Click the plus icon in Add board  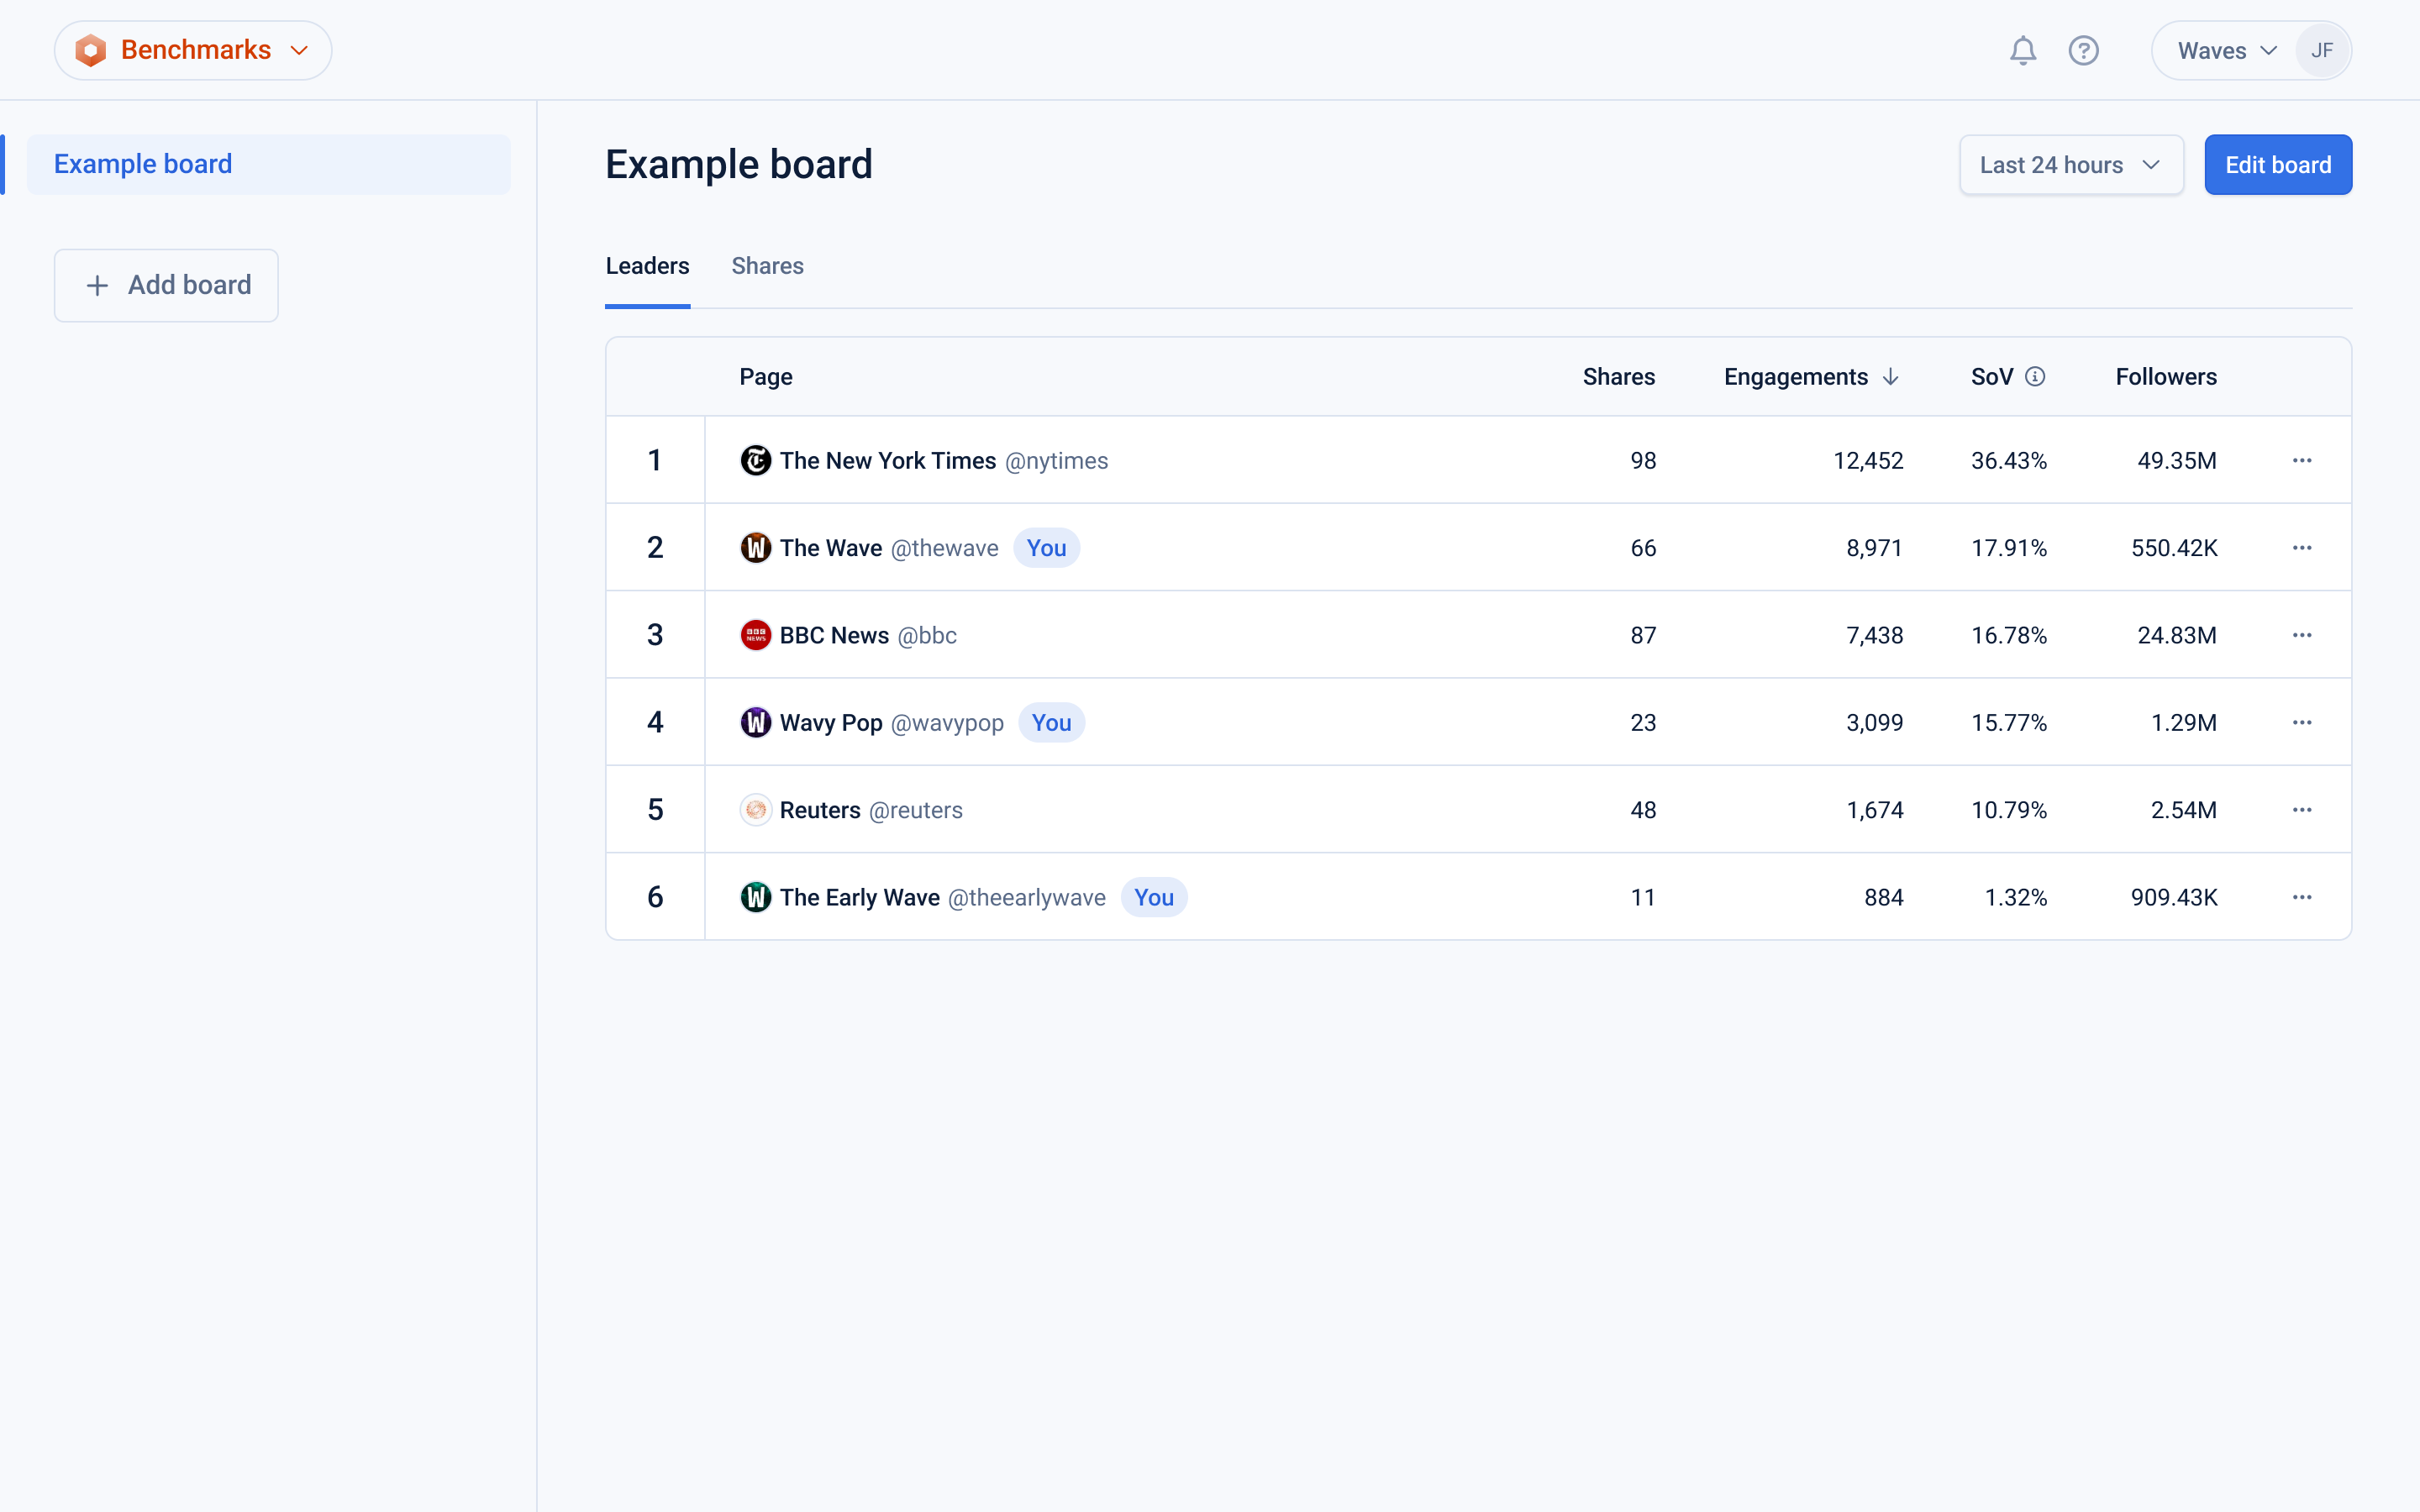(97, 286)
